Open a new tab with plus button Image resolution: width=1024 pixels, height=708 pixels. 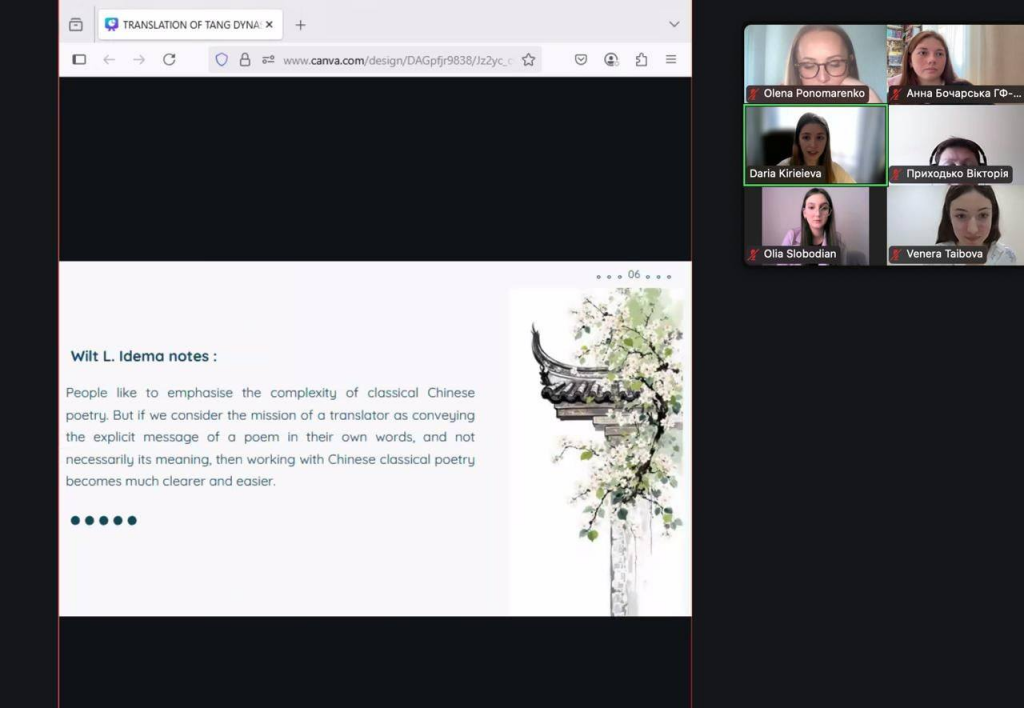click(x=300, y=25)
